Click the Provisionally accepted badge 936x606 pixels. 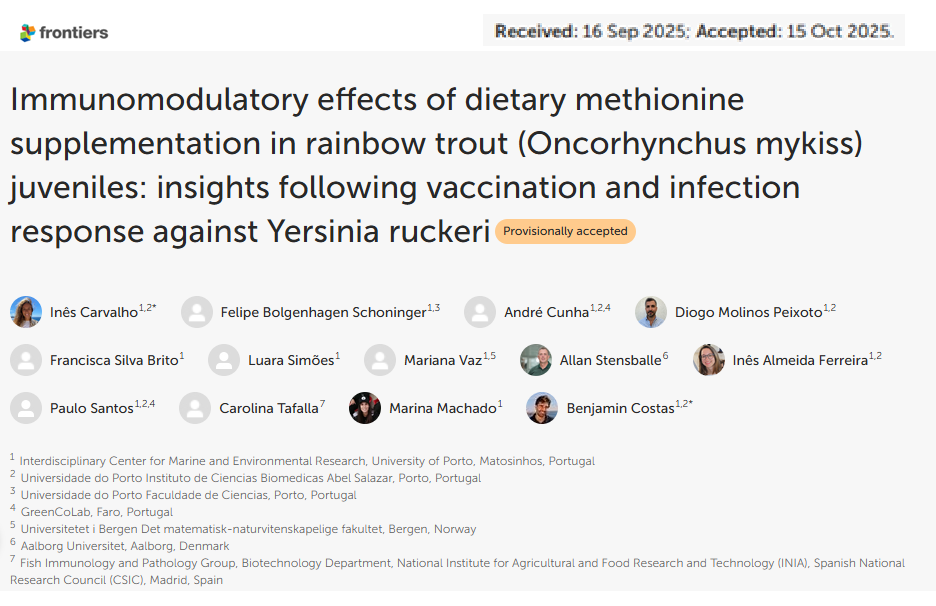565,231
